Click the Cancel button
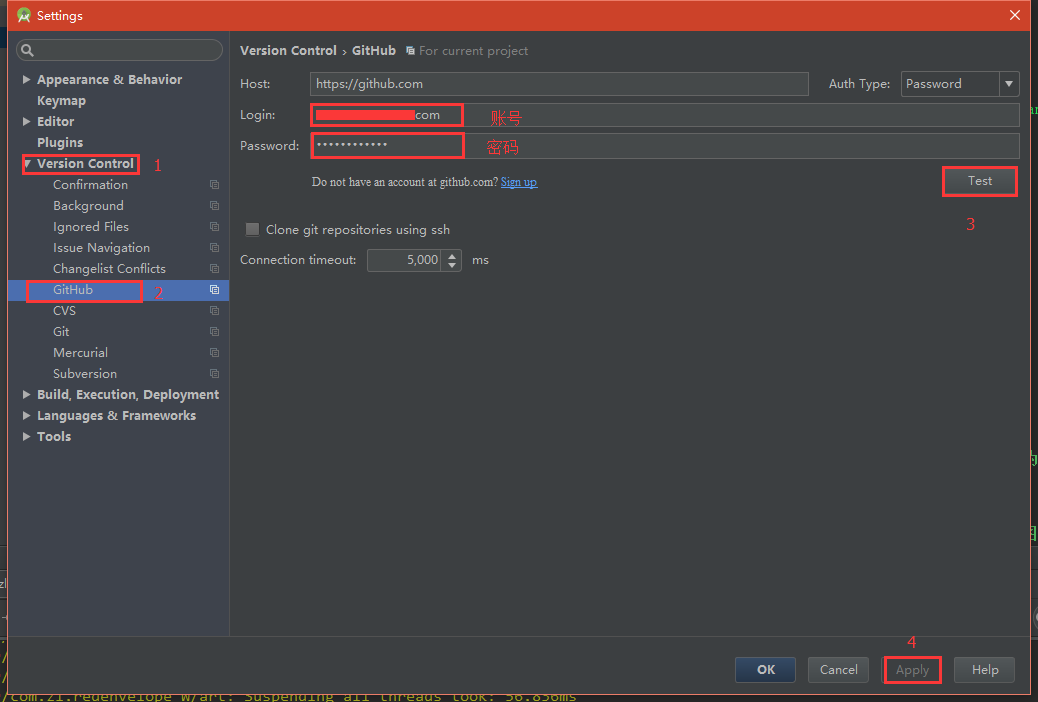This screenshot has height=702, width=1038. tap(839, 670)
